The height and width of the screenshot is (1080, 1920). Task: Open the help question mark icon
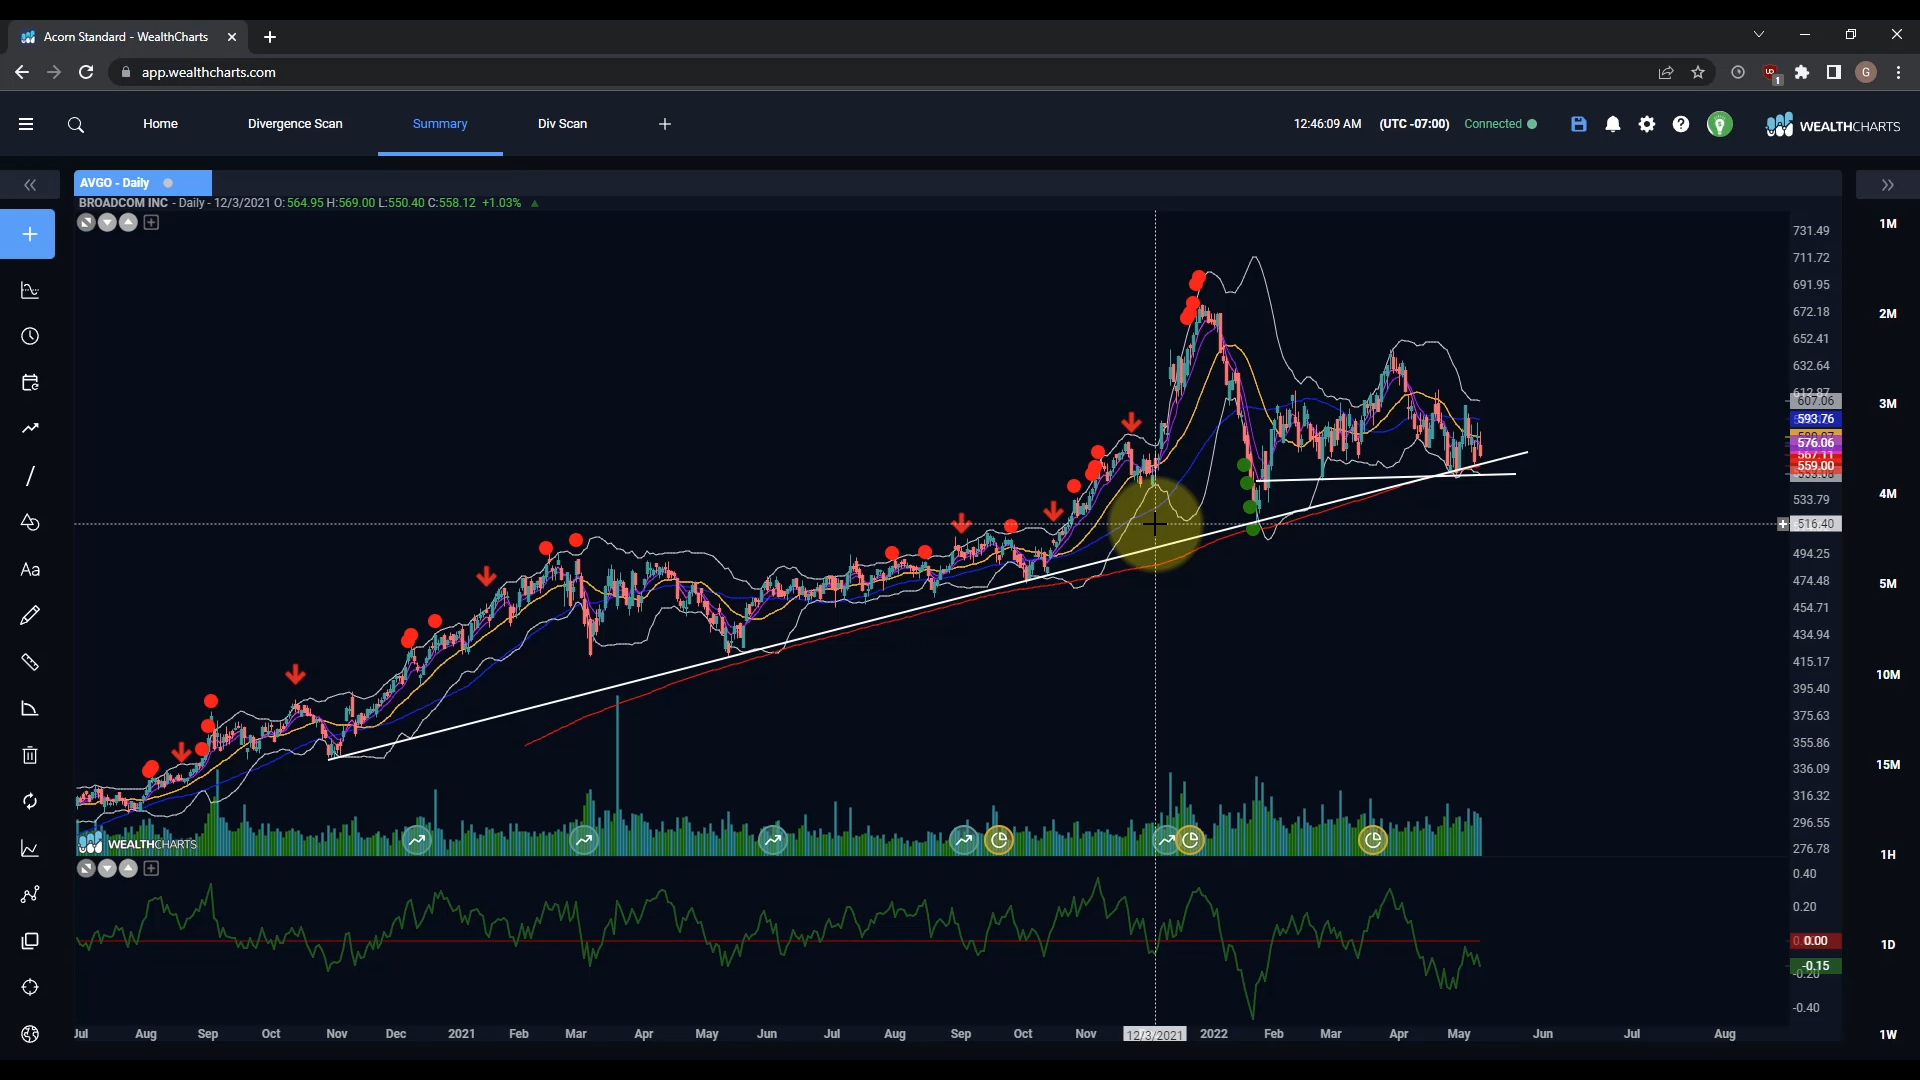coord(1681,124)
